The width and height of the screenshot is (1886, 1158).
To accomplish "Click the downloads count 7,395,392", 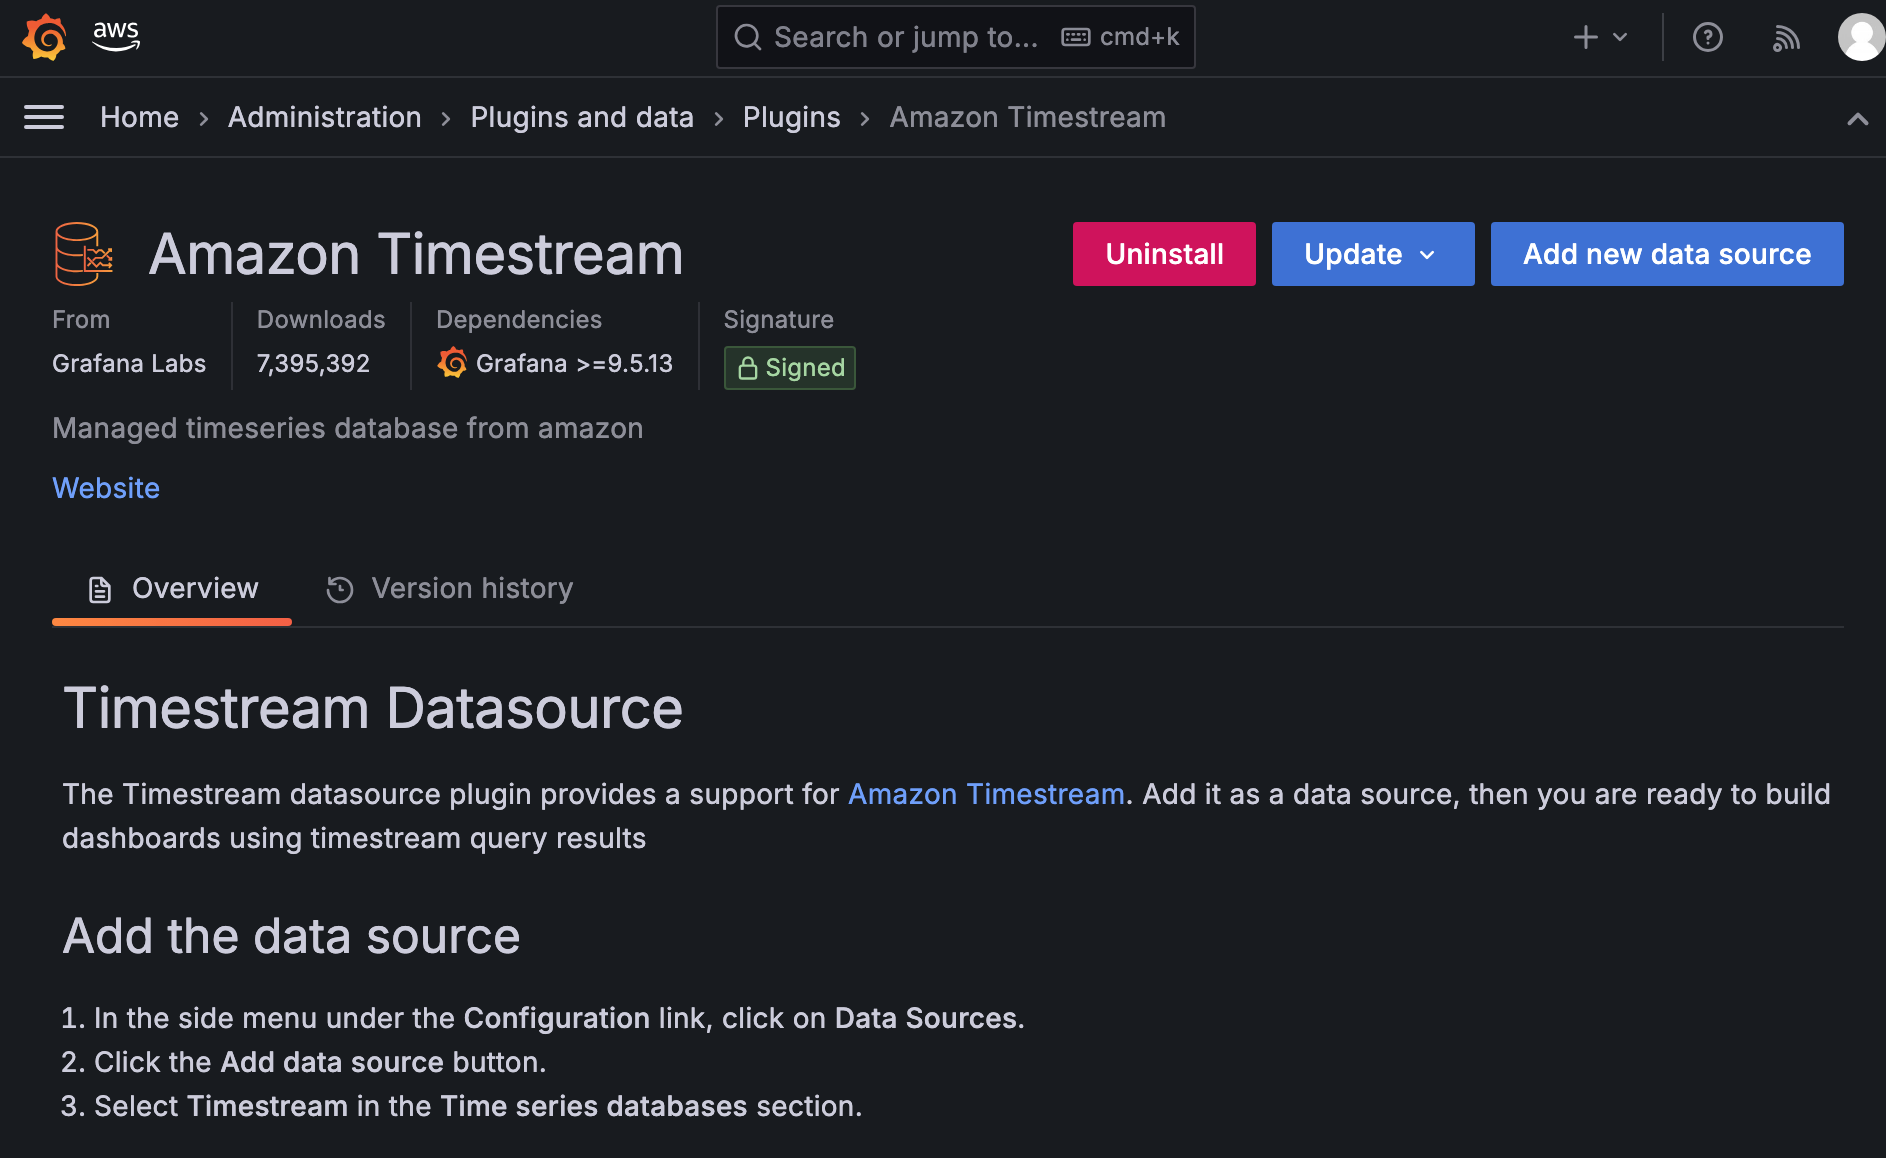I will (x=313, y=363).
